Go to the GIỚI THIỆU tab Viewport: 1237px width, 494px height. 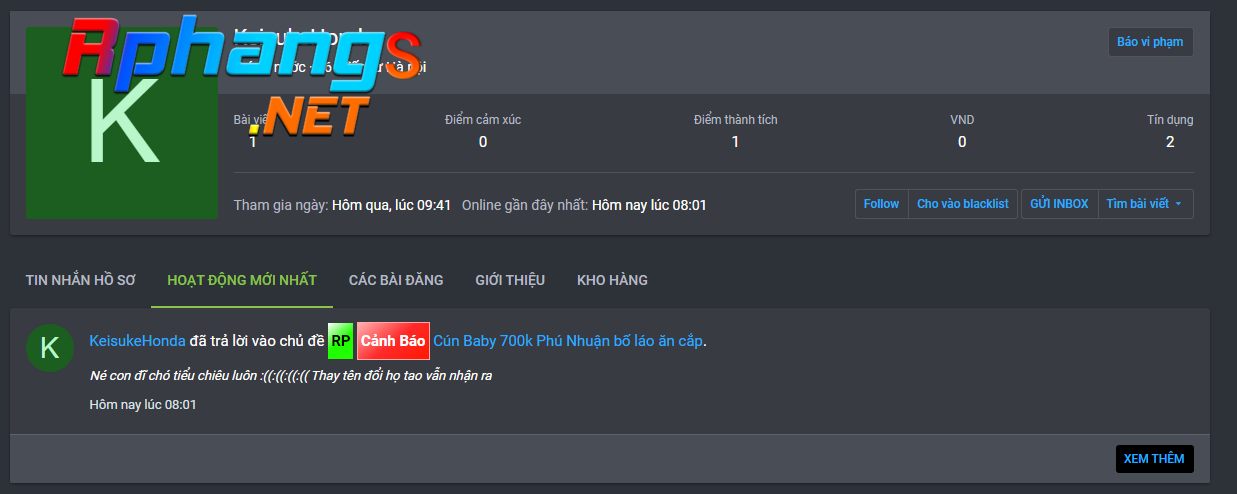coord(510,280)
